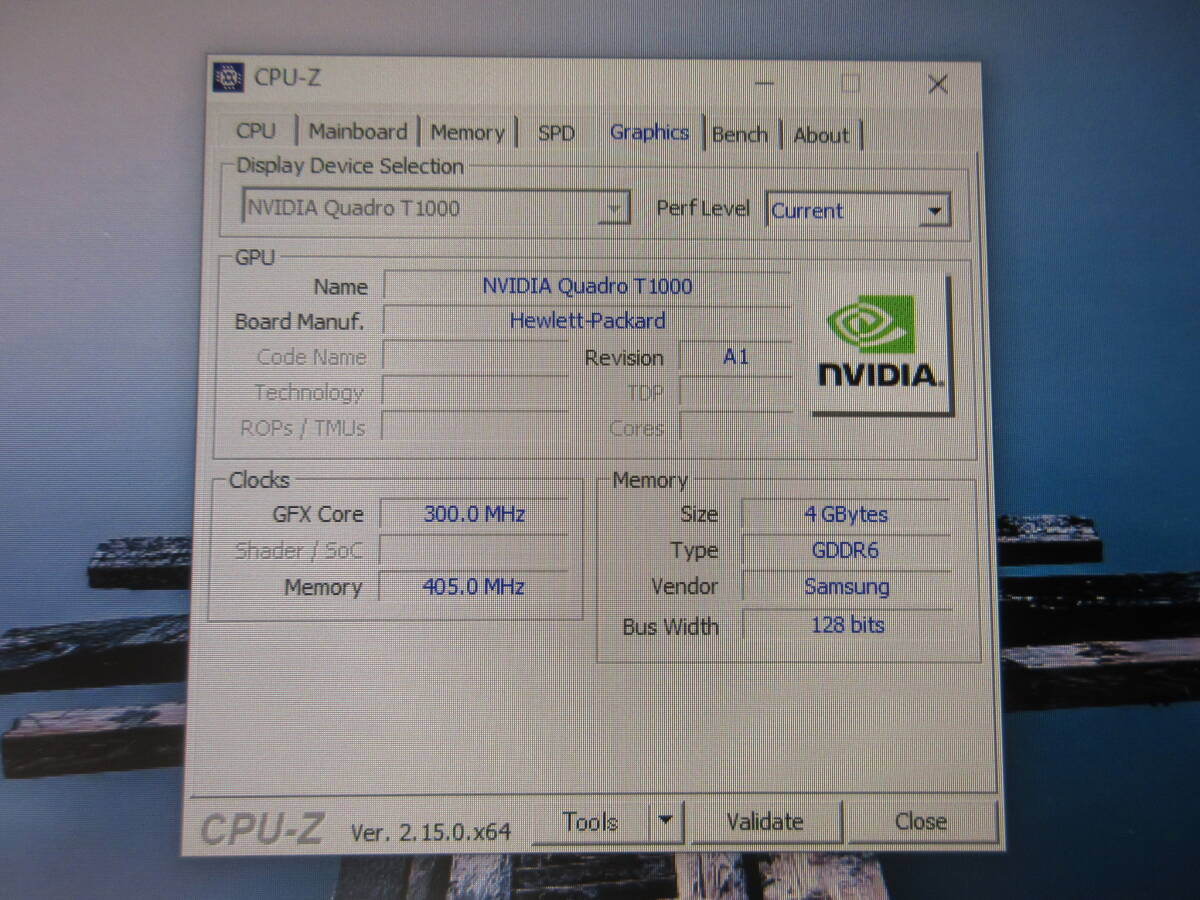Click the Hewlett-Packard board manufacturer value
This screenshot has width=1200, height=900.
pyautogui.click(x=587, y=321)
